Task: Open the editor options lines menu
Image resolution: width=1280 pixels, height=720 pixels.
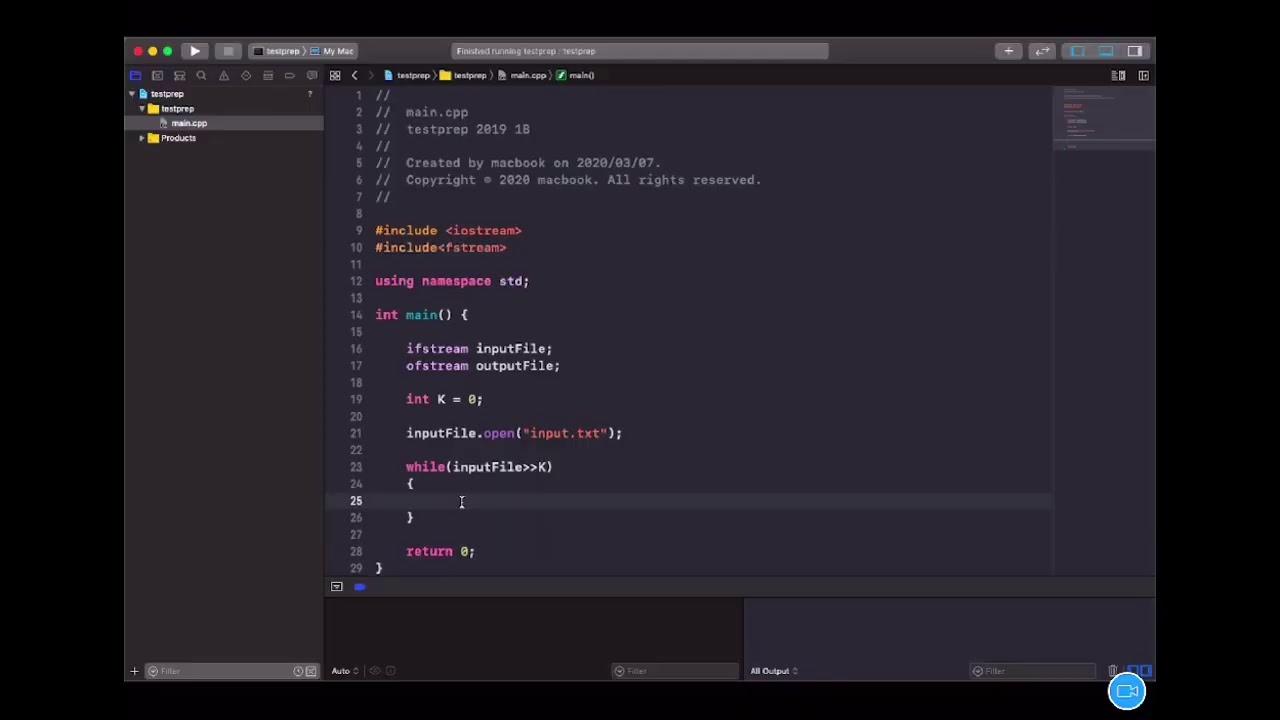Action: coord(1119,75)
